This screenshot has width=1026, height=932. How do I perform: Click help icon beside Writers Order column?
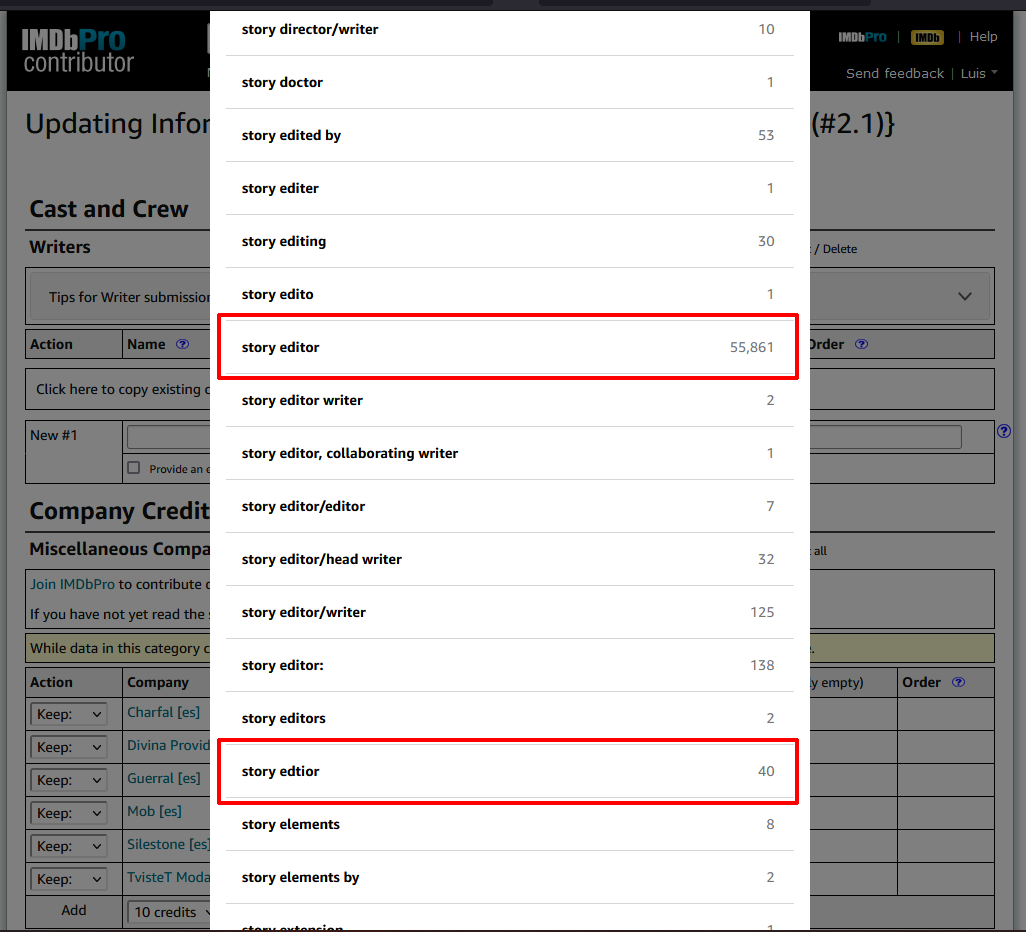click(x=861, y=344)
